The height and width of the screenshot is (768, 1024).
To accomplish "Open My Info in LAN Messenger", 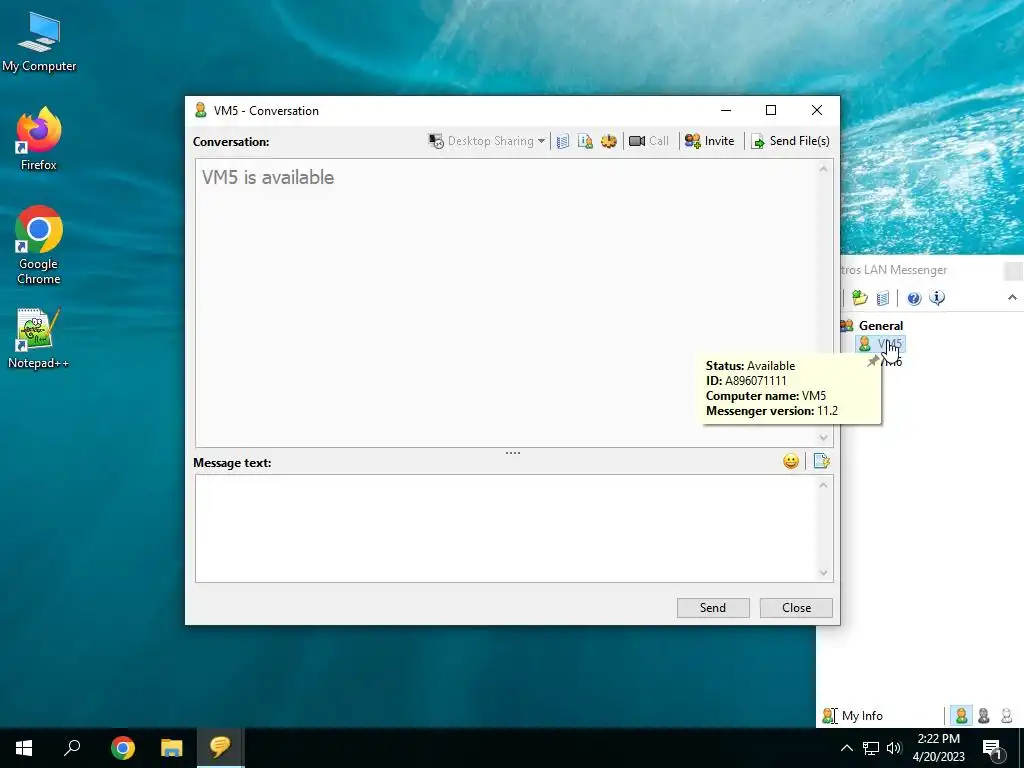I will point(853,716).
